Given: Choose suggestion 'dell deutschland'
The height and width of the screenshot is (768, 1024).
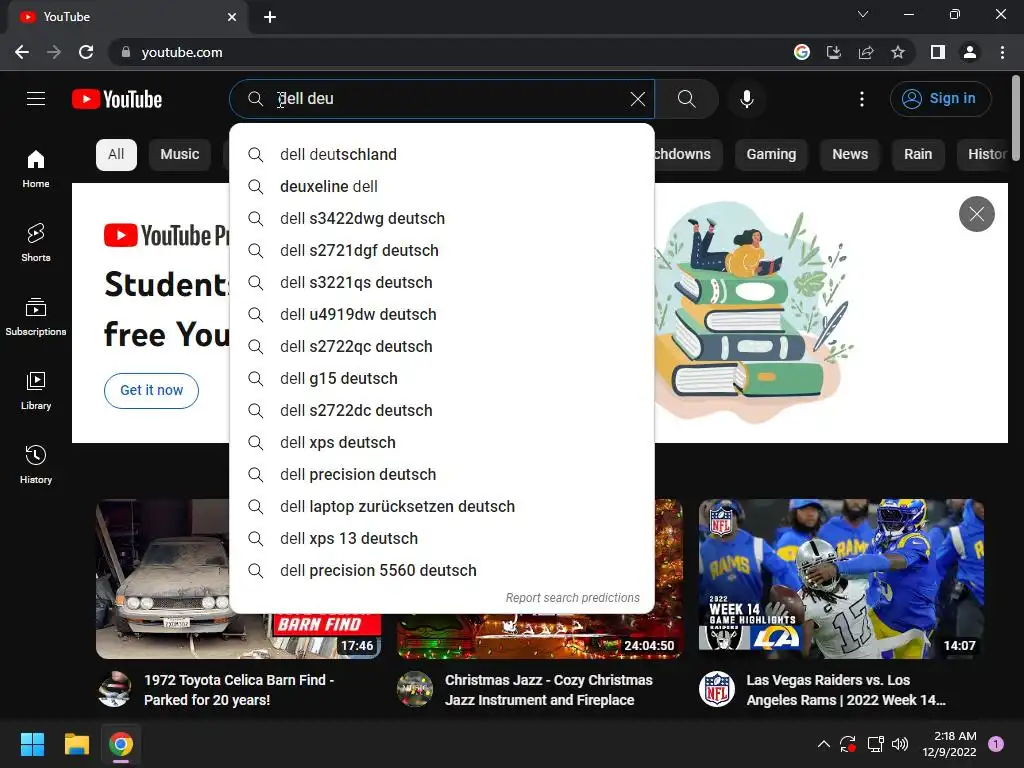Looking at the screenshot, I should click(x=442, y=155).
